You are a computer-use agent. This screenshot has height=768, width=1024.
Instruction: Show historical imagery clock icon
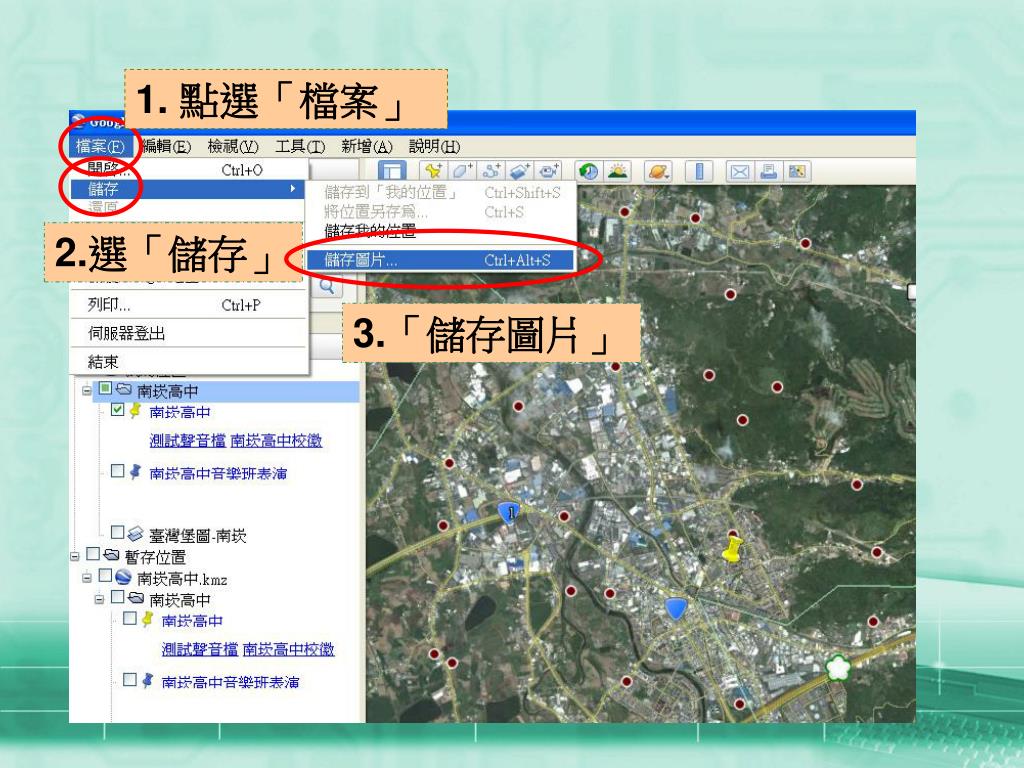tap(589, 171)
